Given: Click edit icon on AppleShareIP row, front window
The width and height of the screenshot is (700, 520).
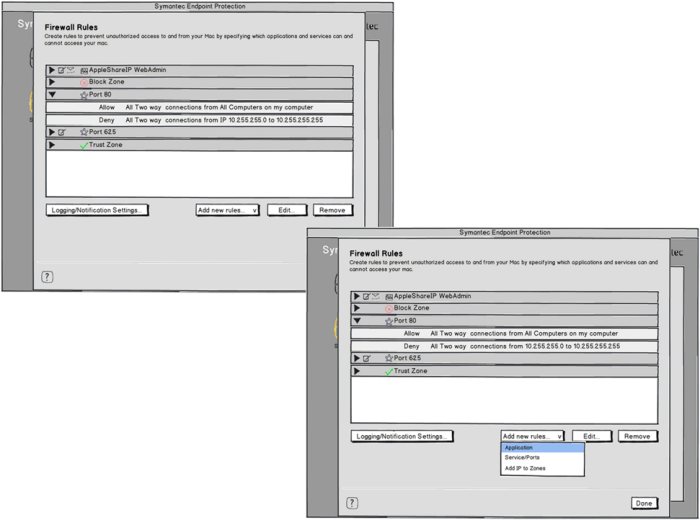Looking at the screenshot, I should [367, 296].
